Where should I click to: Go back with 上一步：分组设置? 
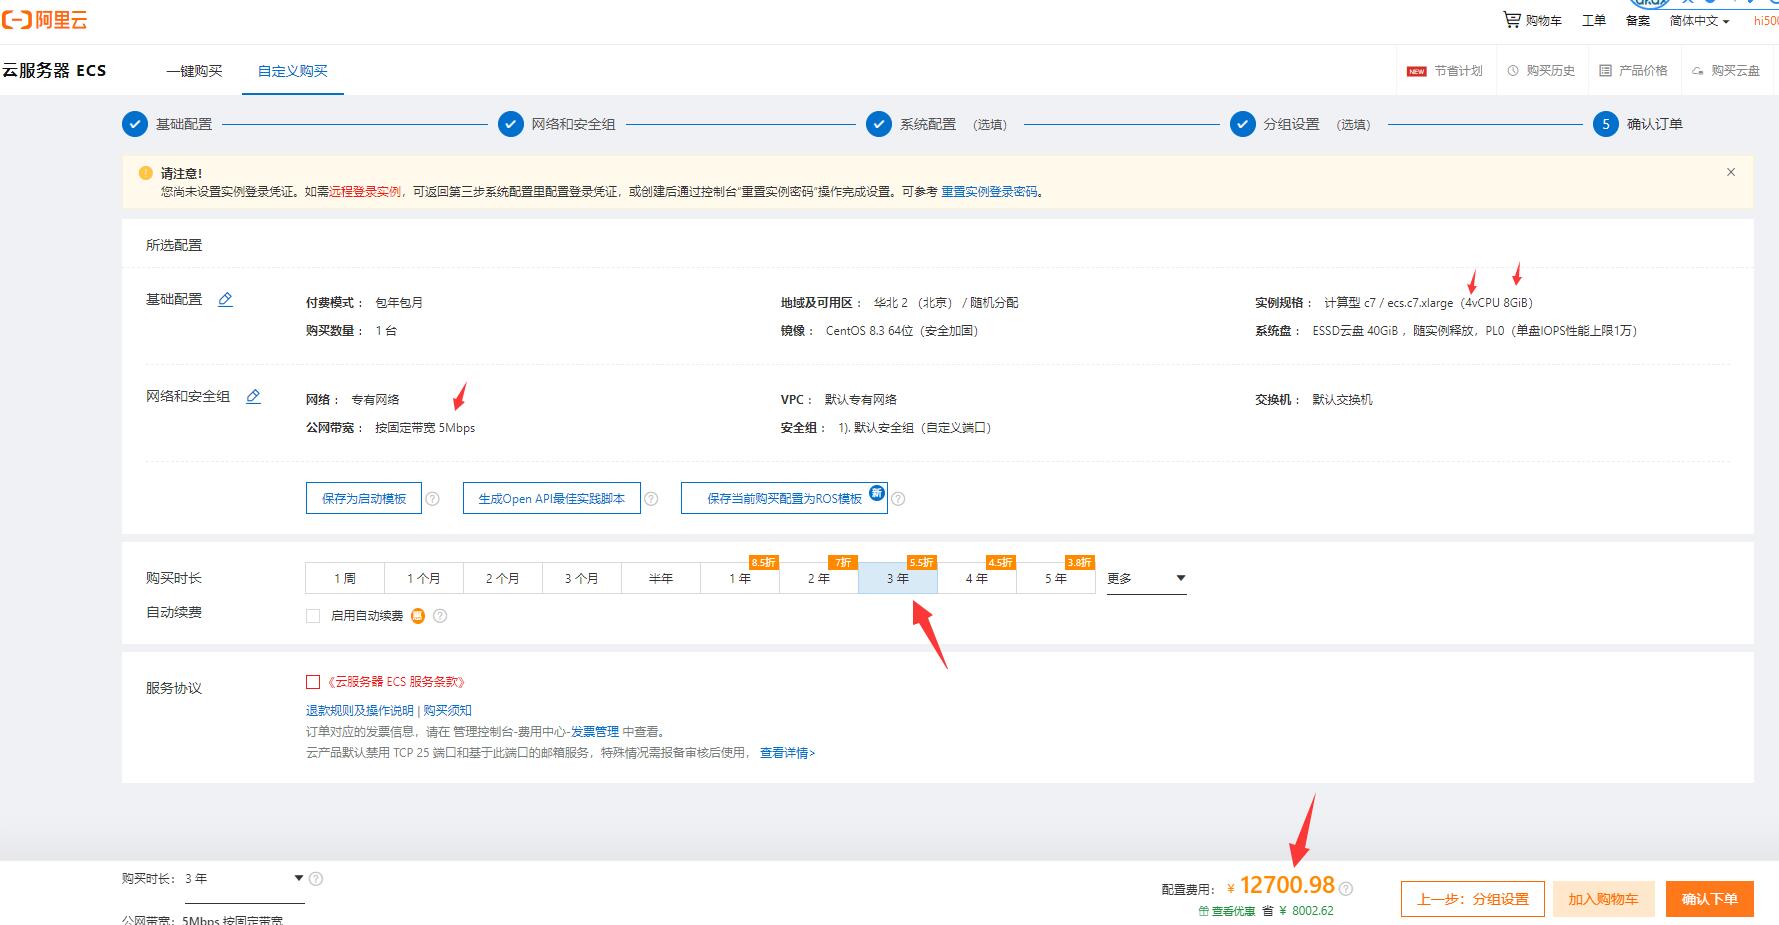pyautogui.click(x=1473, y=899)
